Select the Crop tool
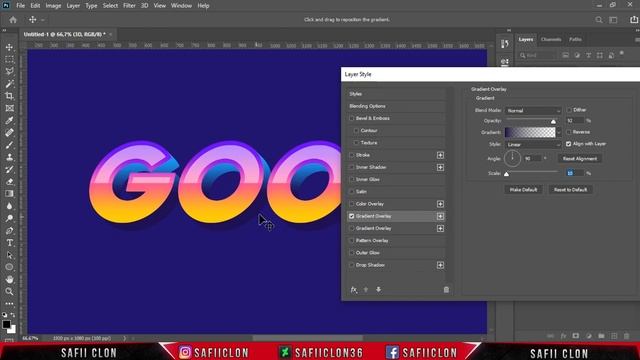This screenshot has height=360, width=640. click(x=9, y=96)
